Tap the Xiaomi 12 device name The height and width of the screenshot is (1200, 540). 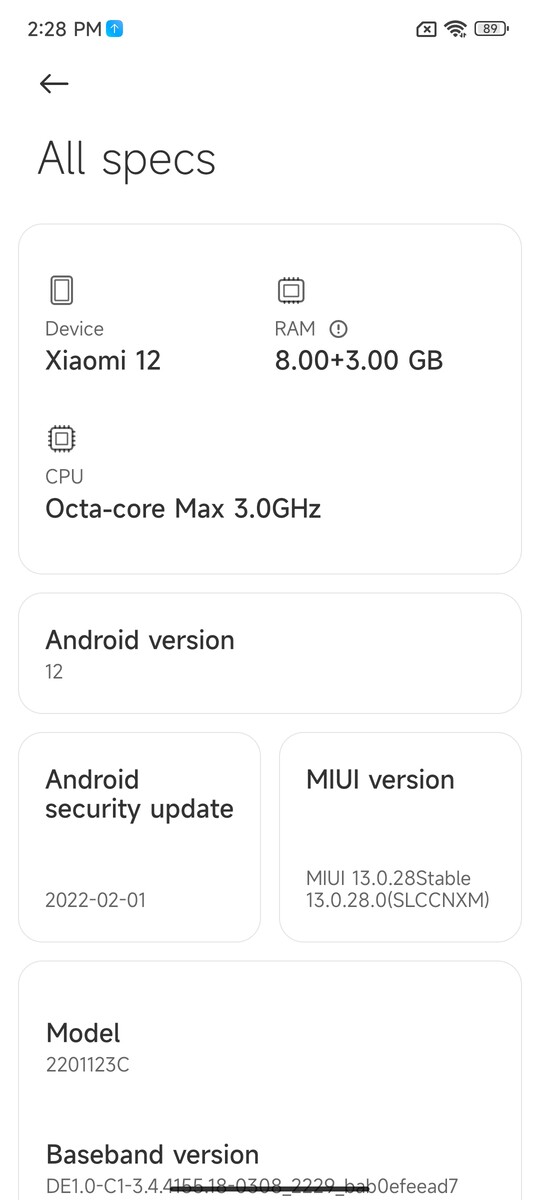tap(103, 361)
